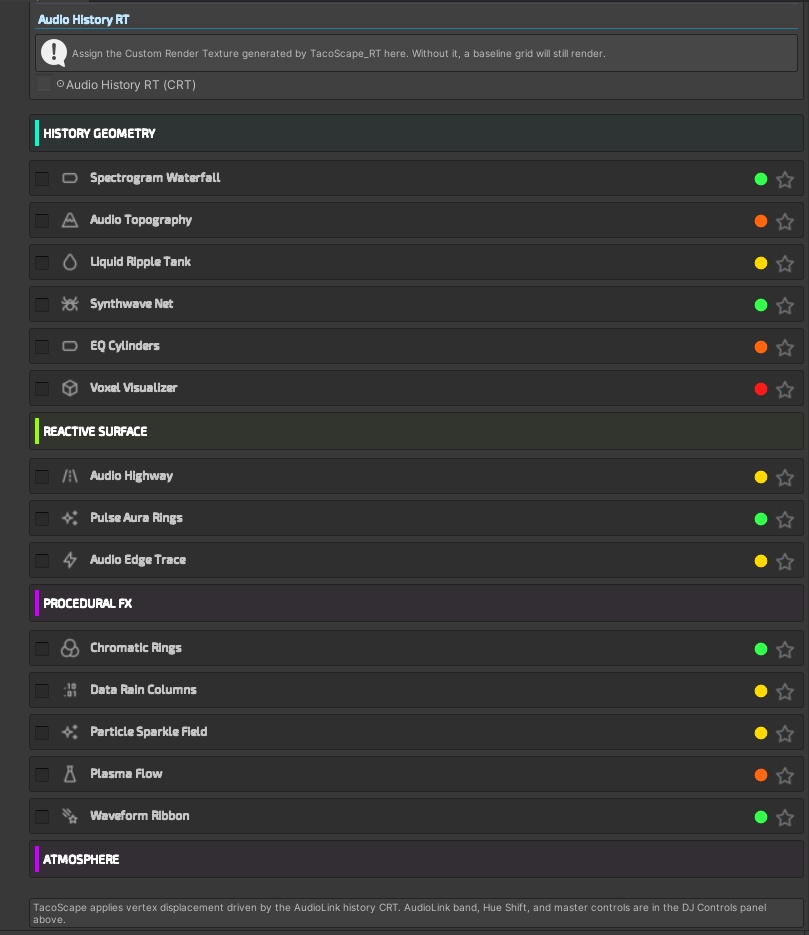
Task: Enable the Spectrogram Waterfall checkbox
Action: [x=42, y=179]
